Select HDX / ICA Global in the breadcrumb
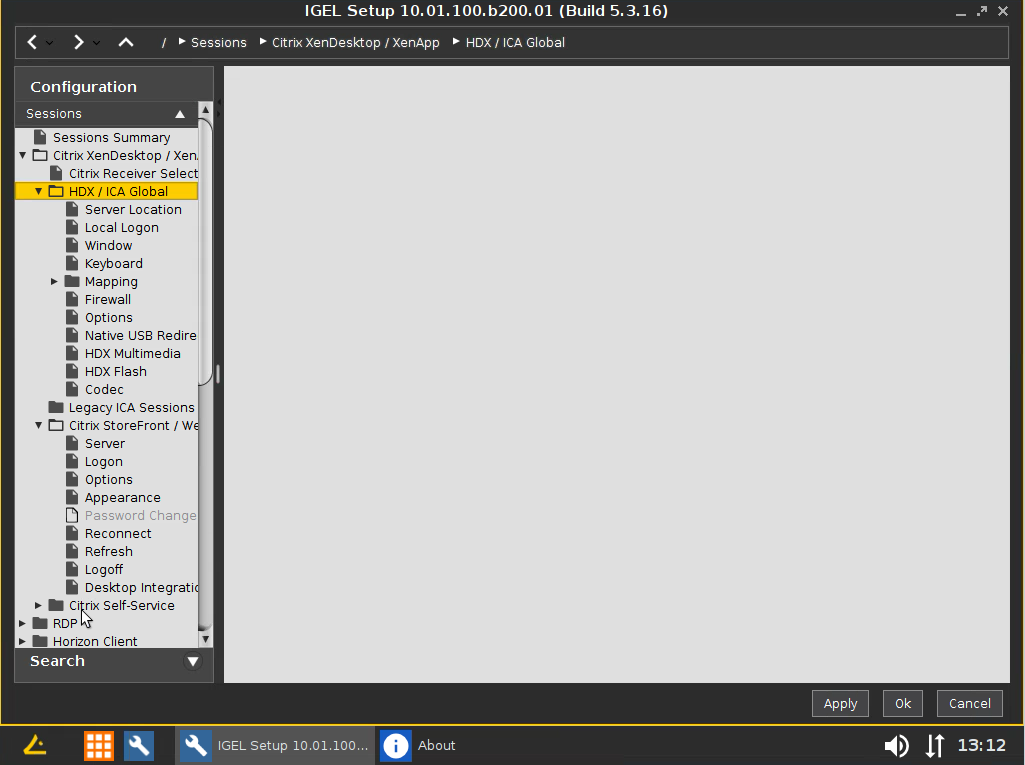 [513, 42]
